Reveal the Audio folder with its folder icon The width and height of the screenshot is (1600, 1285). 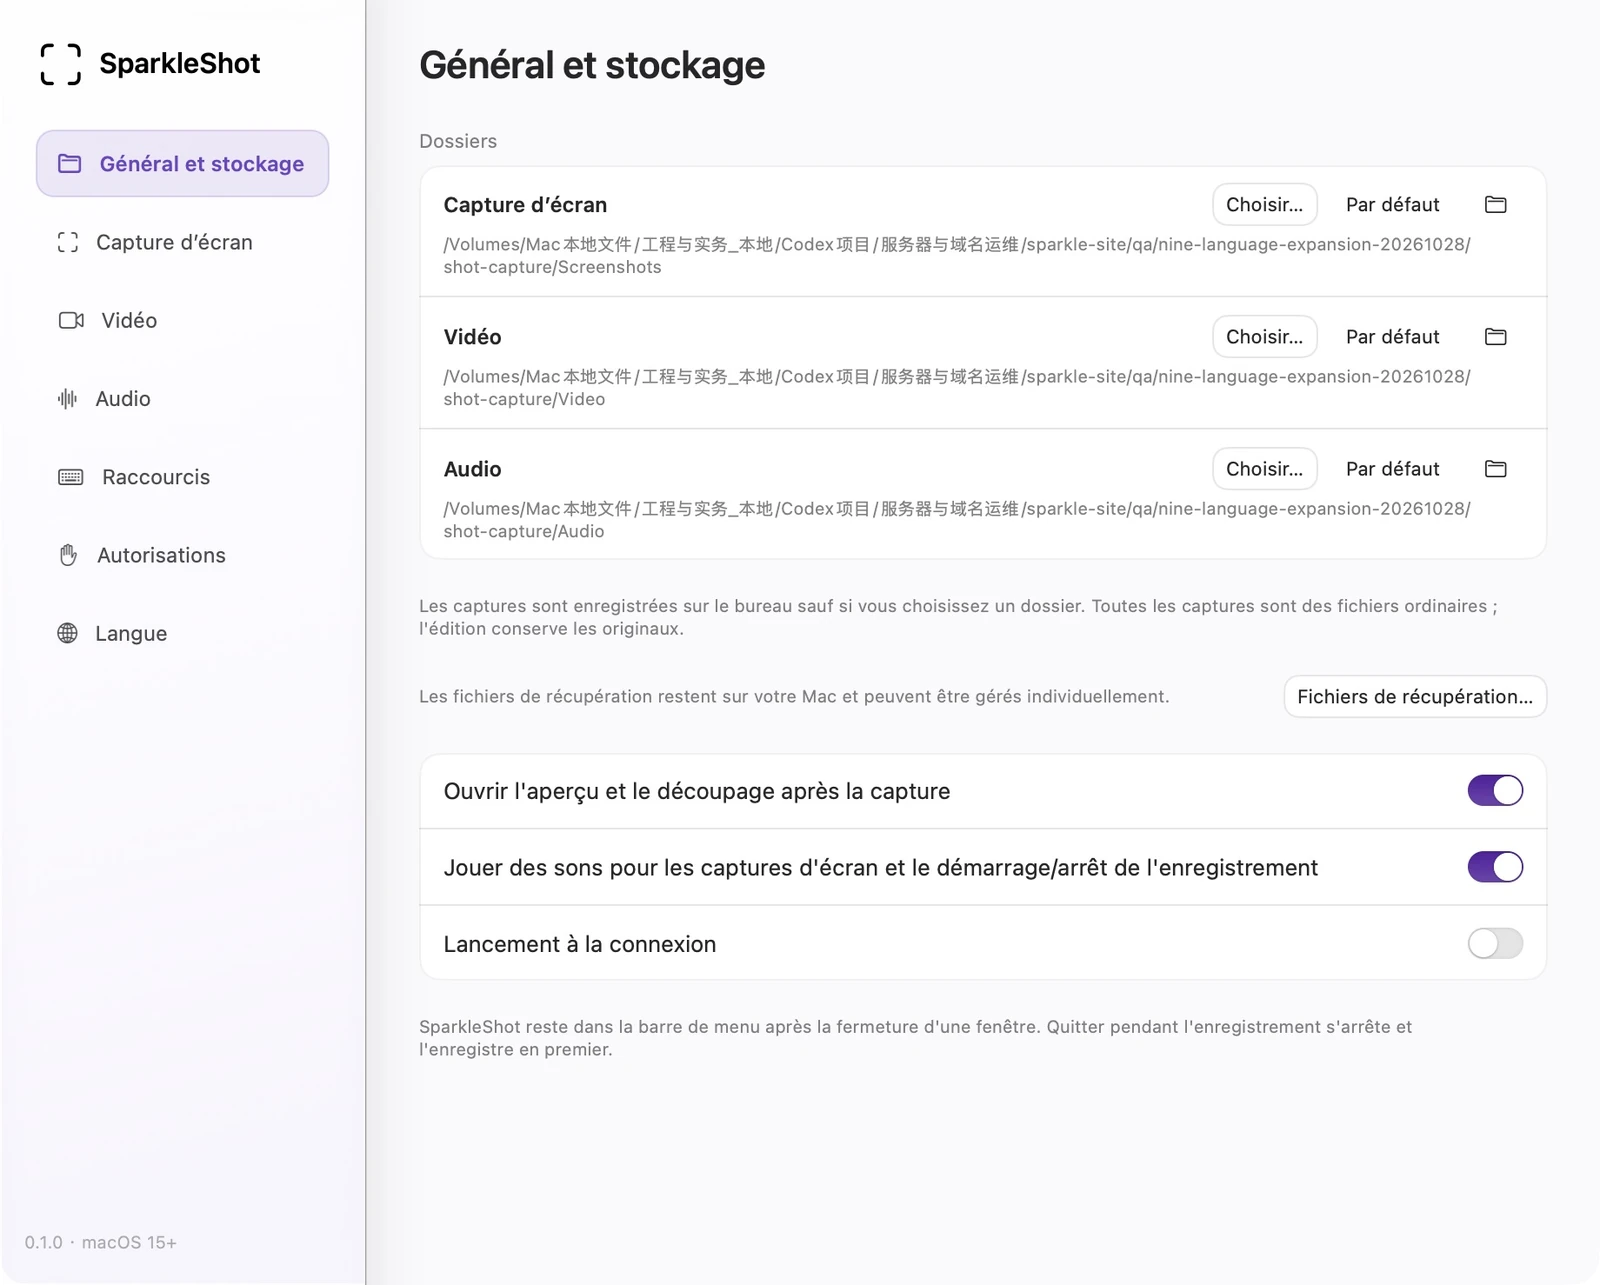1496,468
